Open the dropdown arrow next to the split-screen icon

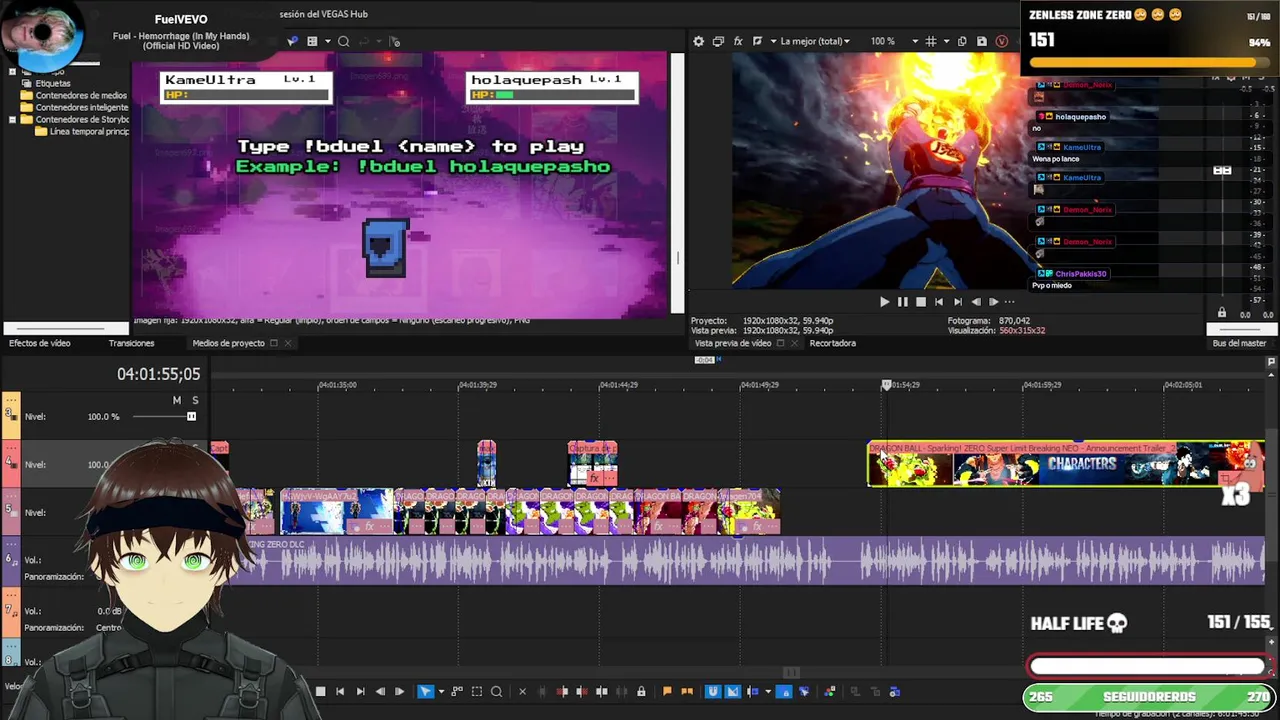pyautogui.click(x=773, y=41)
